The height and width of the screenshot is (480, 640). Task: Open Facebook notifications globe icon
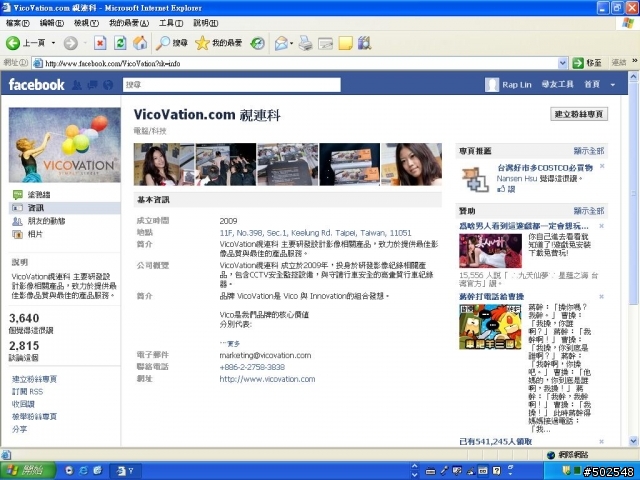click(108, 85)
